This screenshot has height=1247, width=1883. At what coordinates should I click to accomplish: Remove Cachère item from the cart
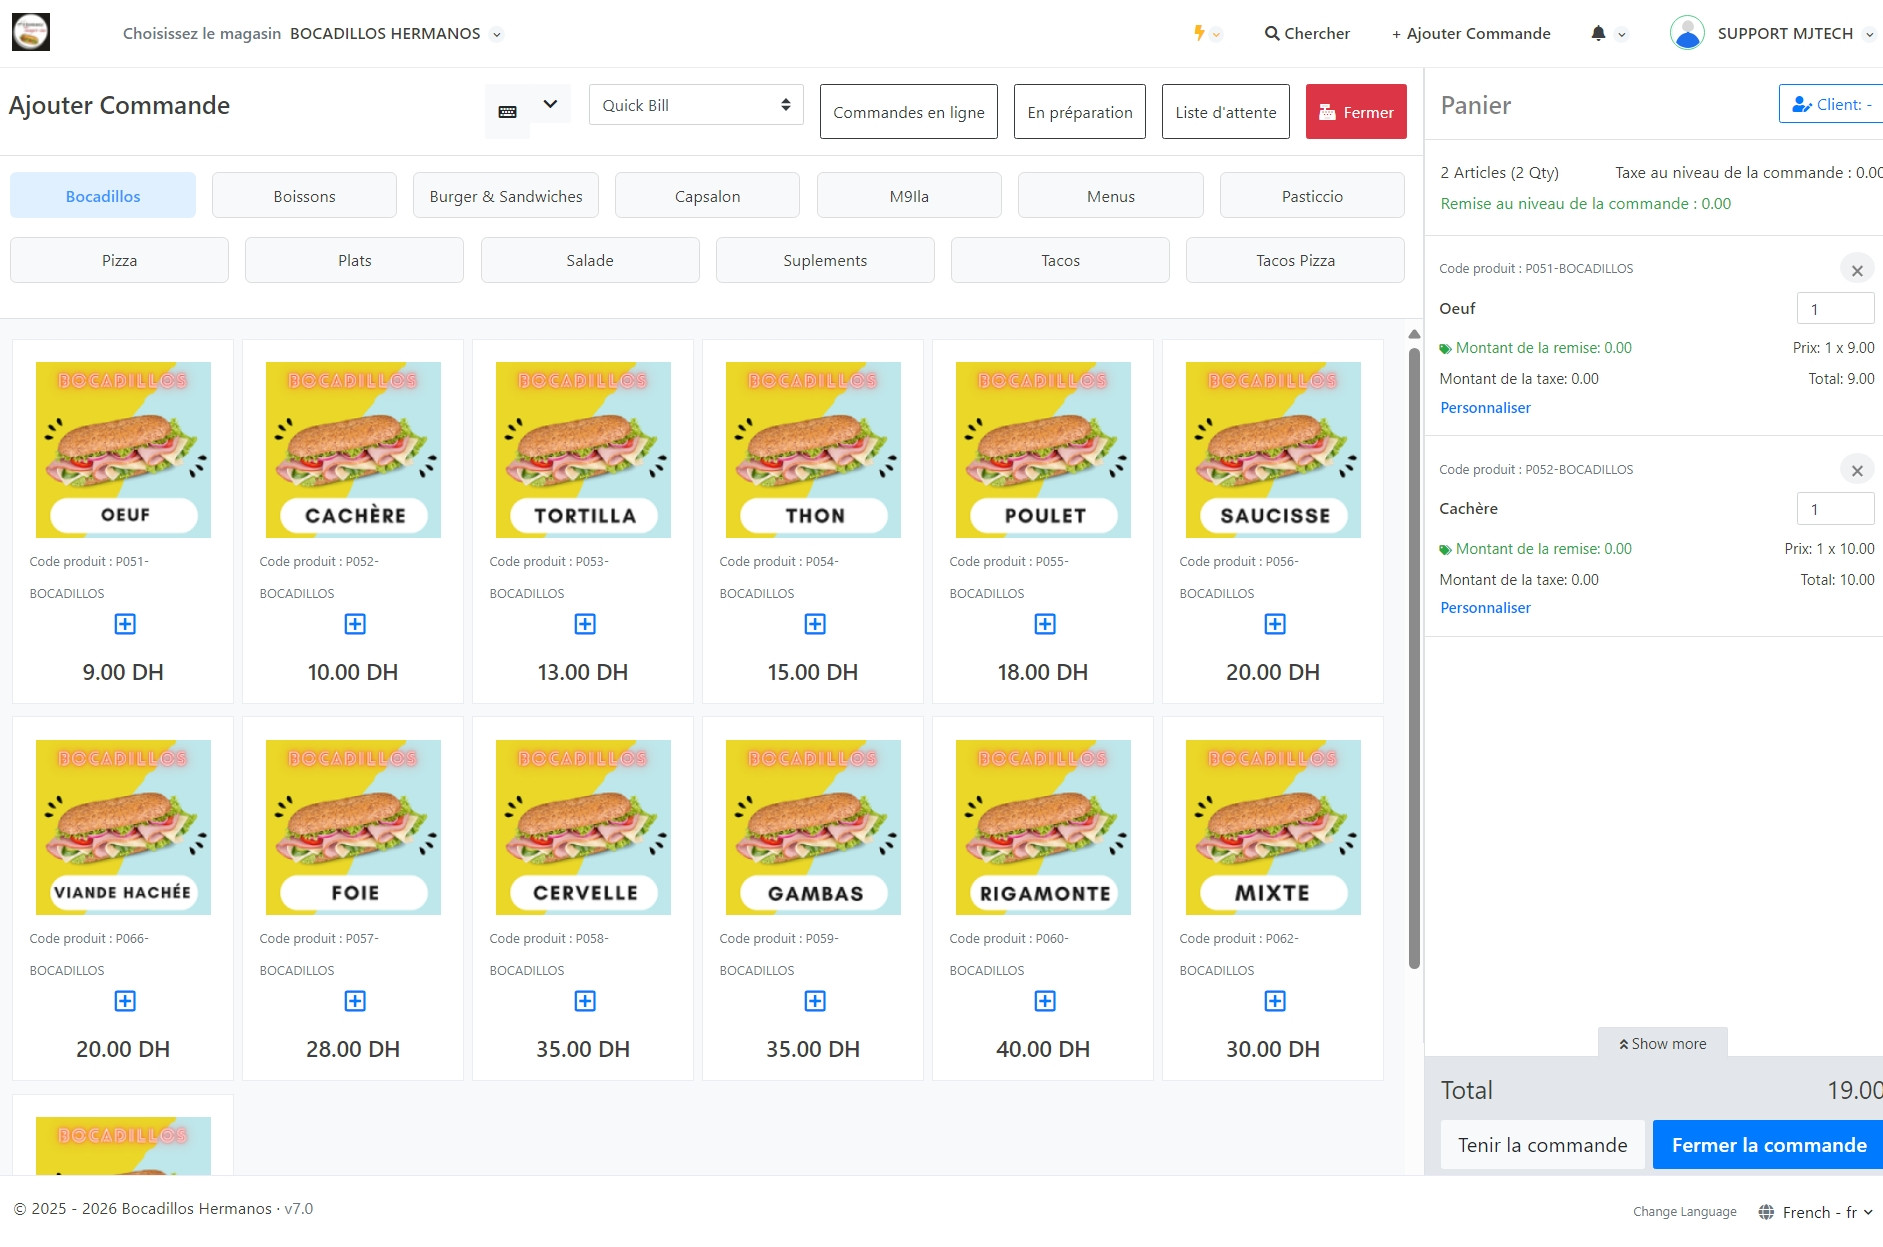(x=1856, y=470)
